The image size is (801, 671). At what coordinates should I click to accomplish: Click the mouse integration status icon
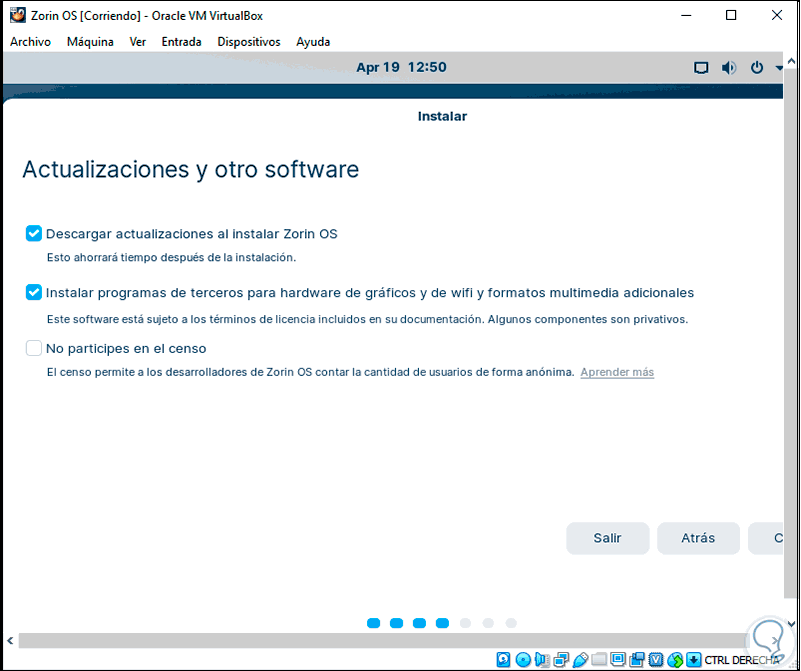pos(675,660)
